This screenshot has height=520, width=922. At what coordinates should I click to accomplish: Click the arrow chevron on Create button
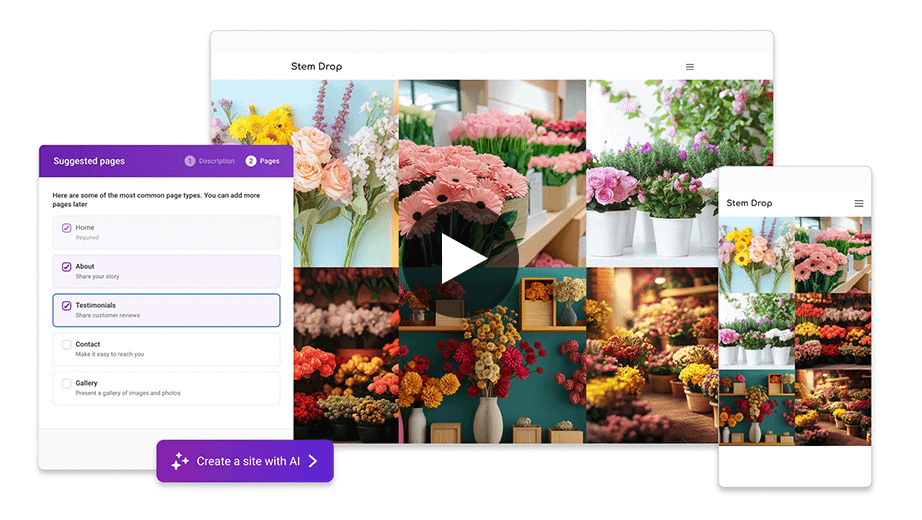point(313,461)
